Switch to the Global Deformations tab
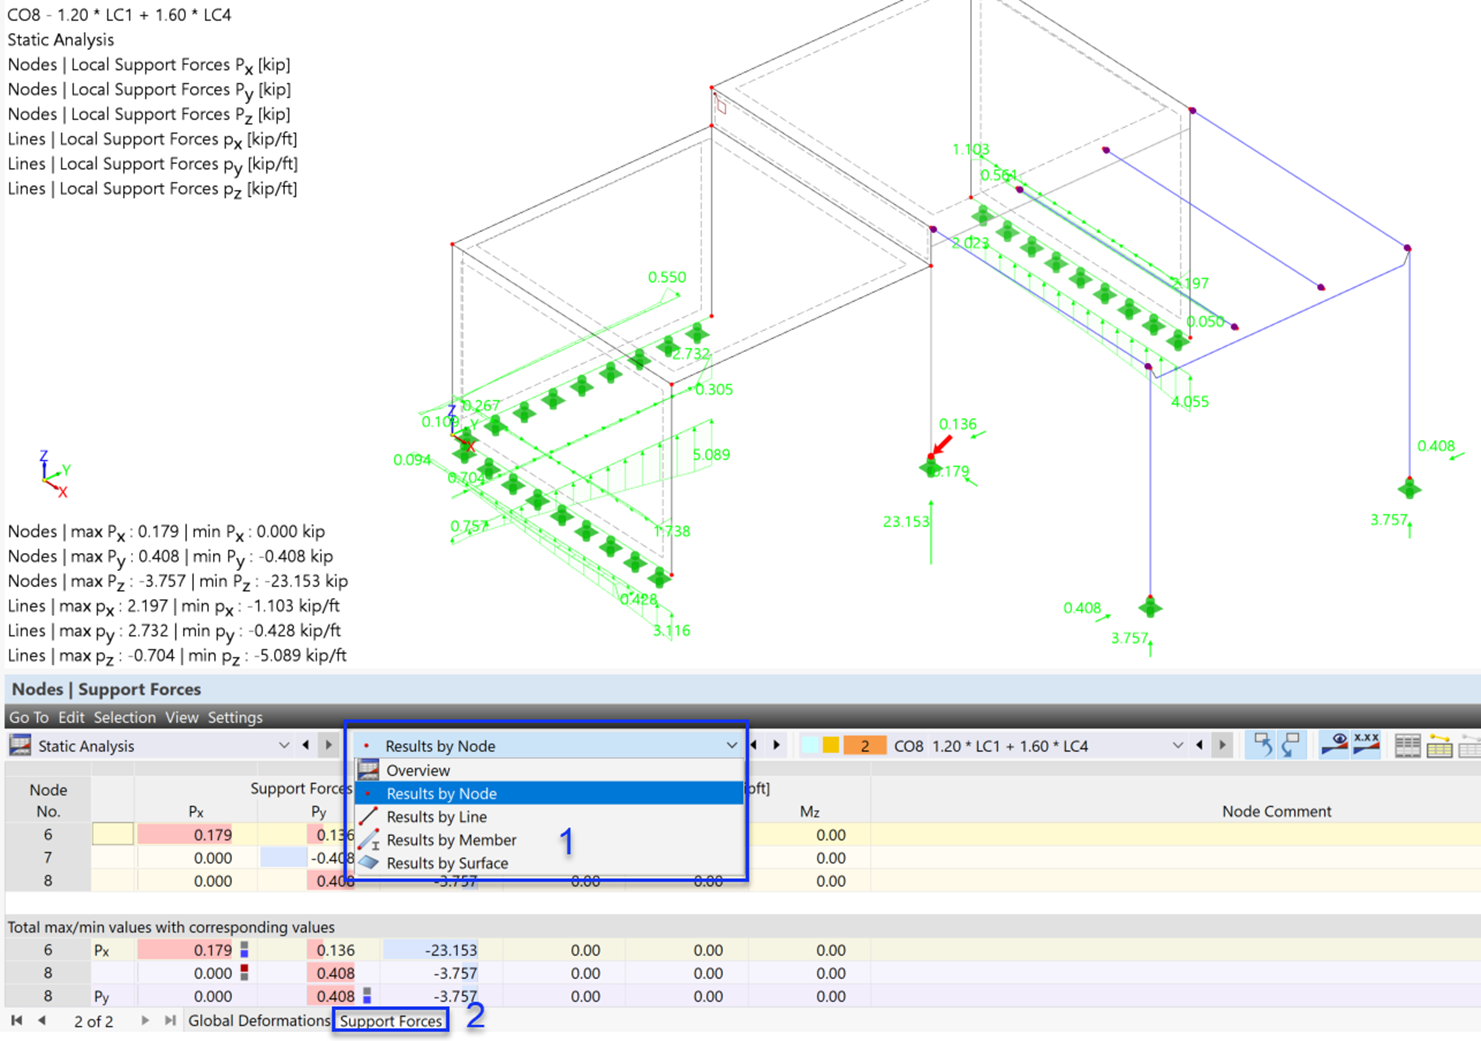This screenshot has height=1041, width=1481. tap(259, 1020)
